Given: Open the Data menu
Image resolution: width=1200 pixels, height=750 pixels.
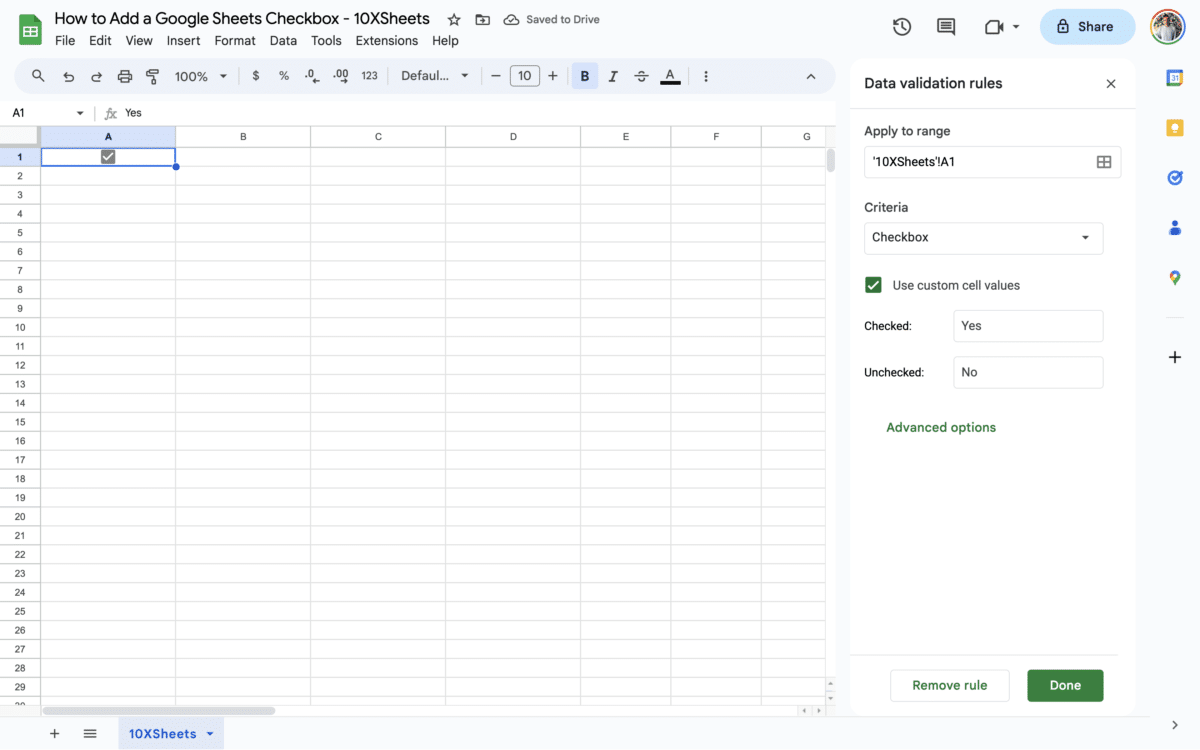Looking at the screenshot, I should coord(283,40).
